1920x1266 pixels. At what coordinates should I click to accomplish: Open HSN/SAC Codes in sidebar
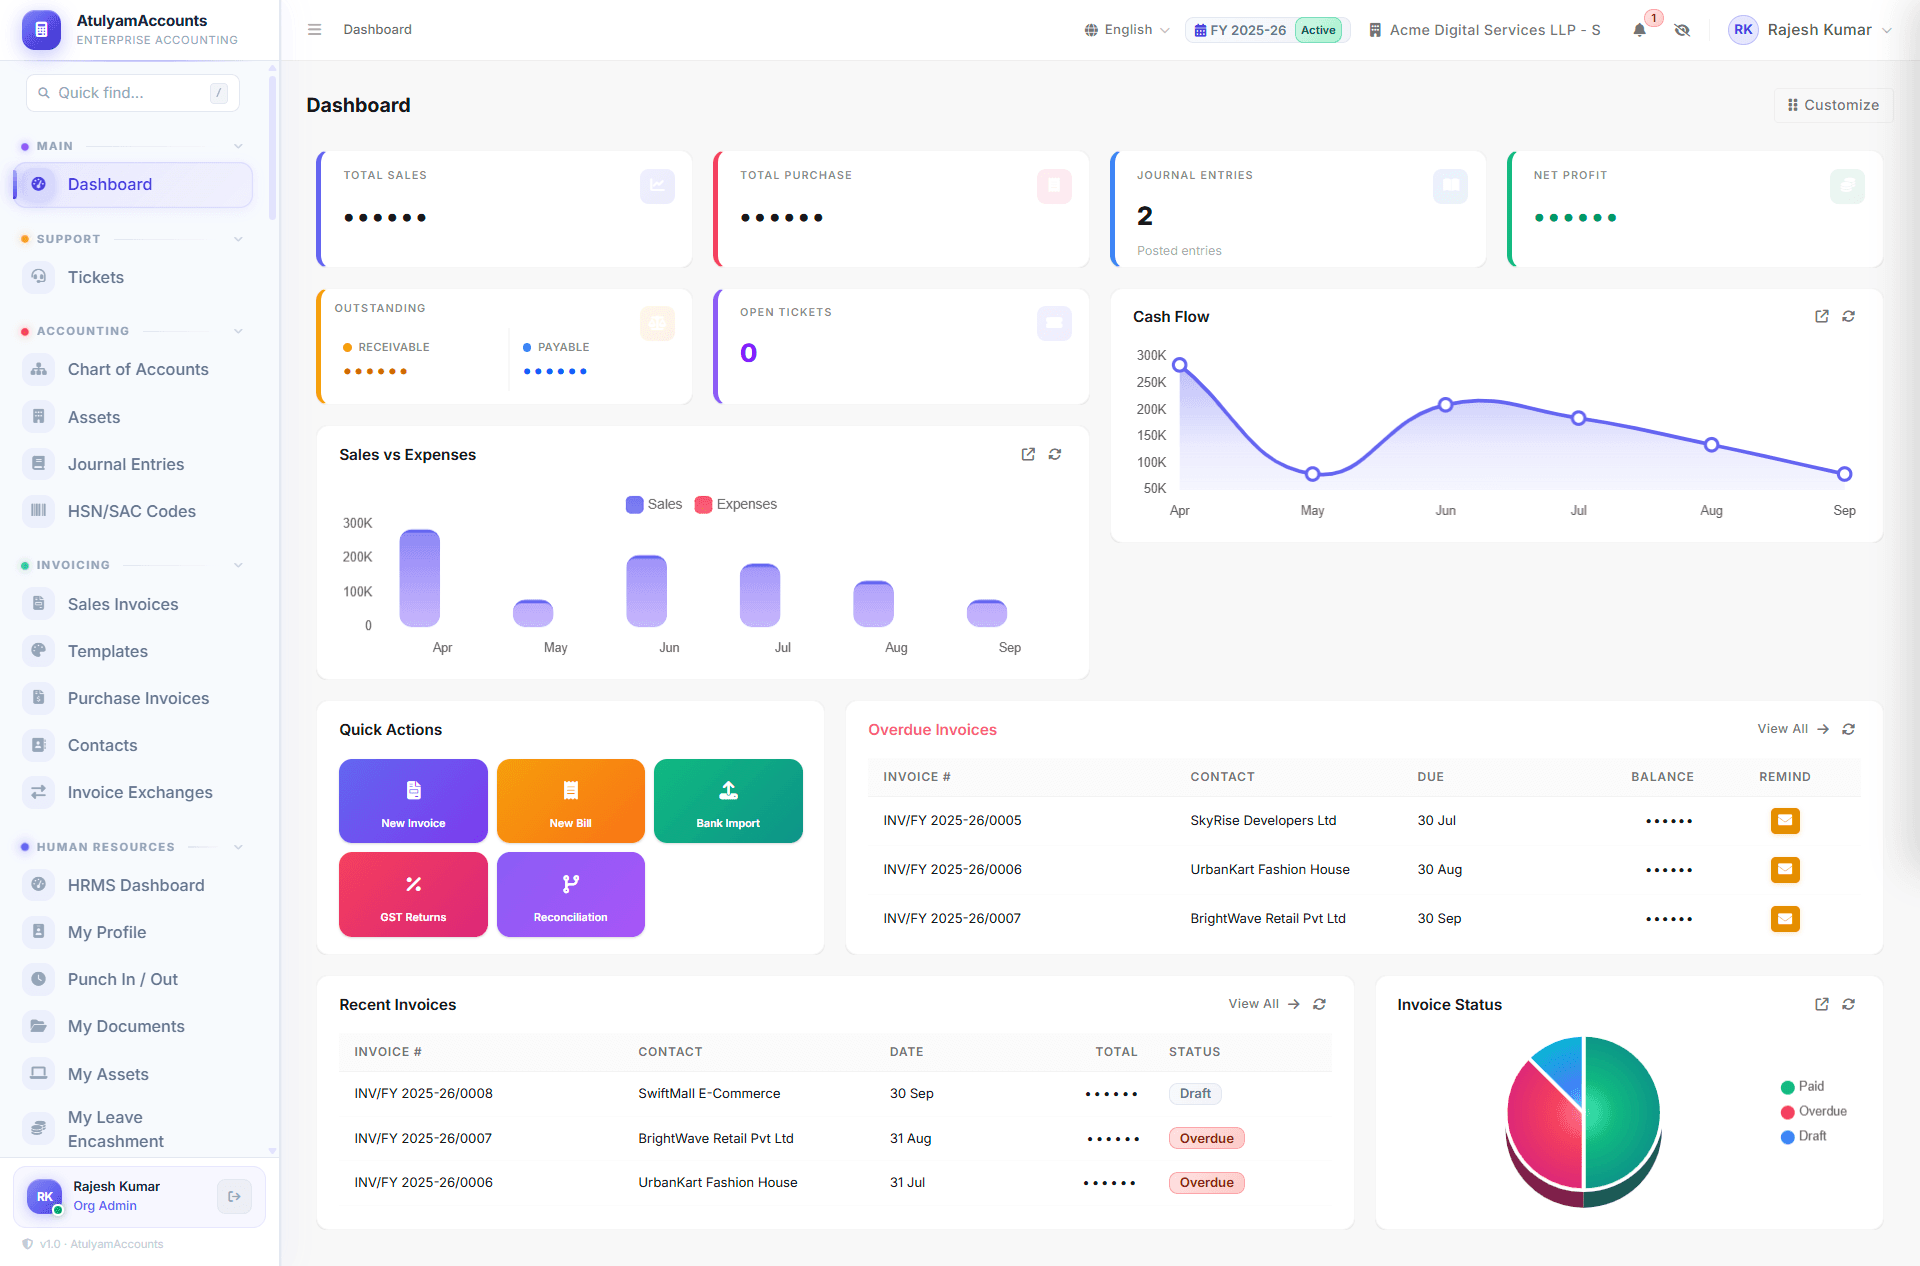click(133, 511)
